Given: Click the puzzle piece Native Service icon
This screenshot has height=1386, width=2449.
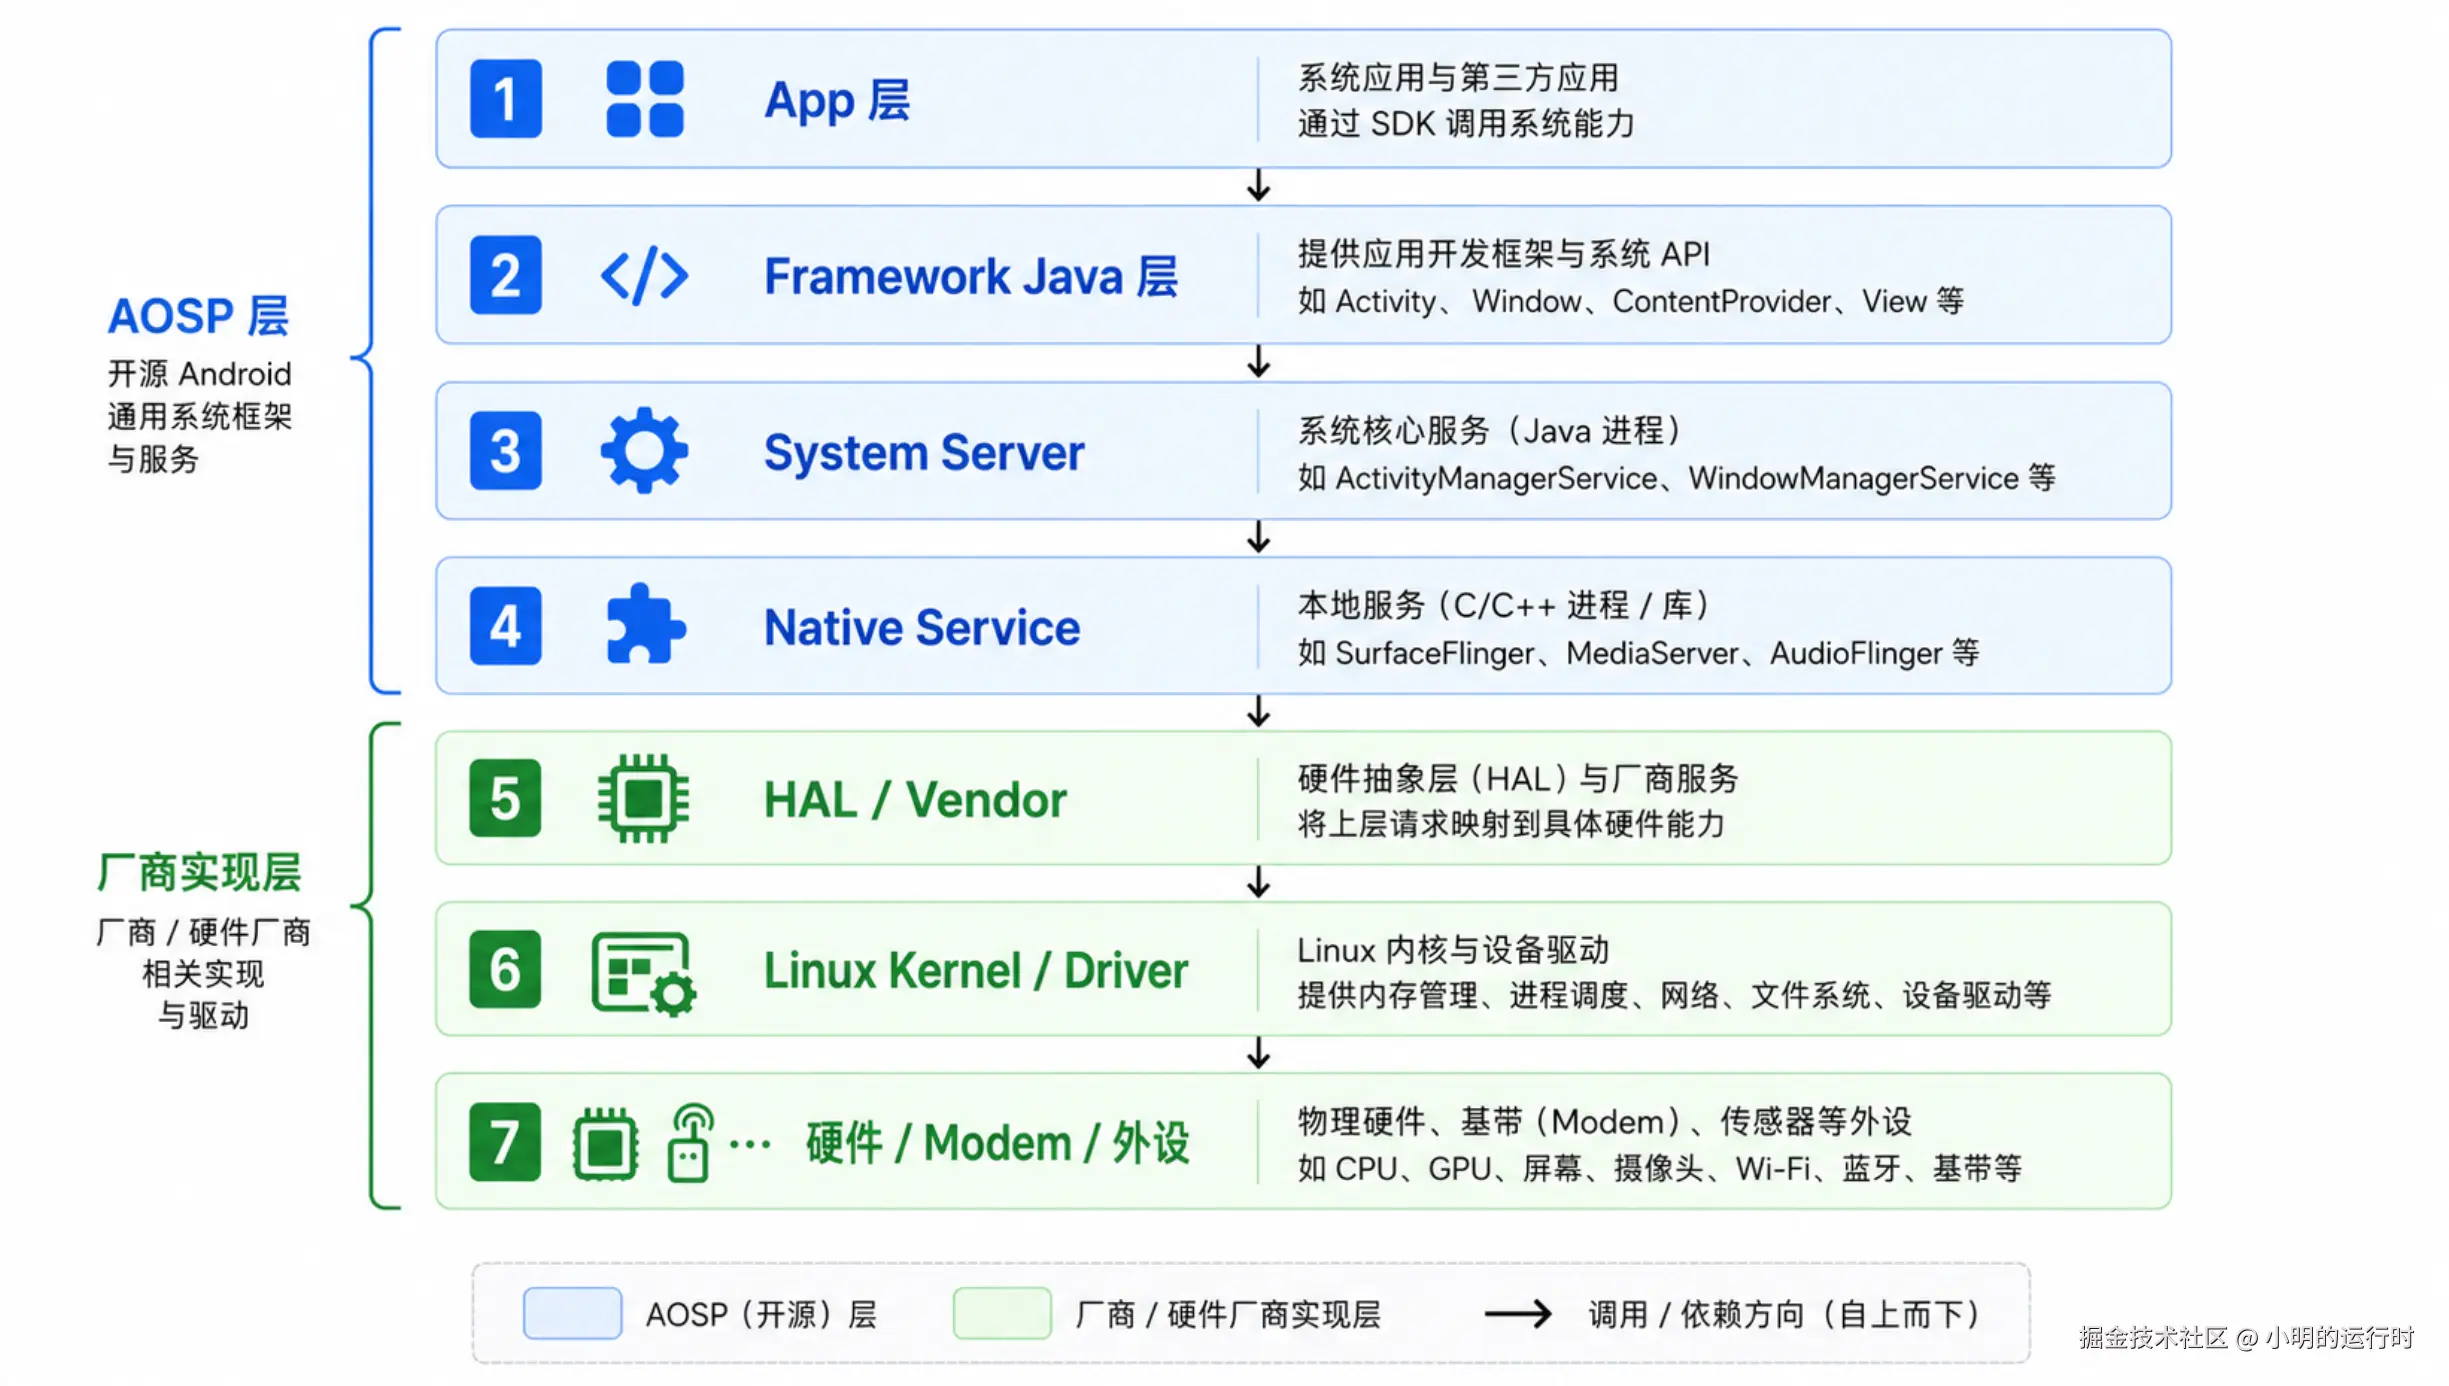Looking at the screenshot, I should coord(645,625).
